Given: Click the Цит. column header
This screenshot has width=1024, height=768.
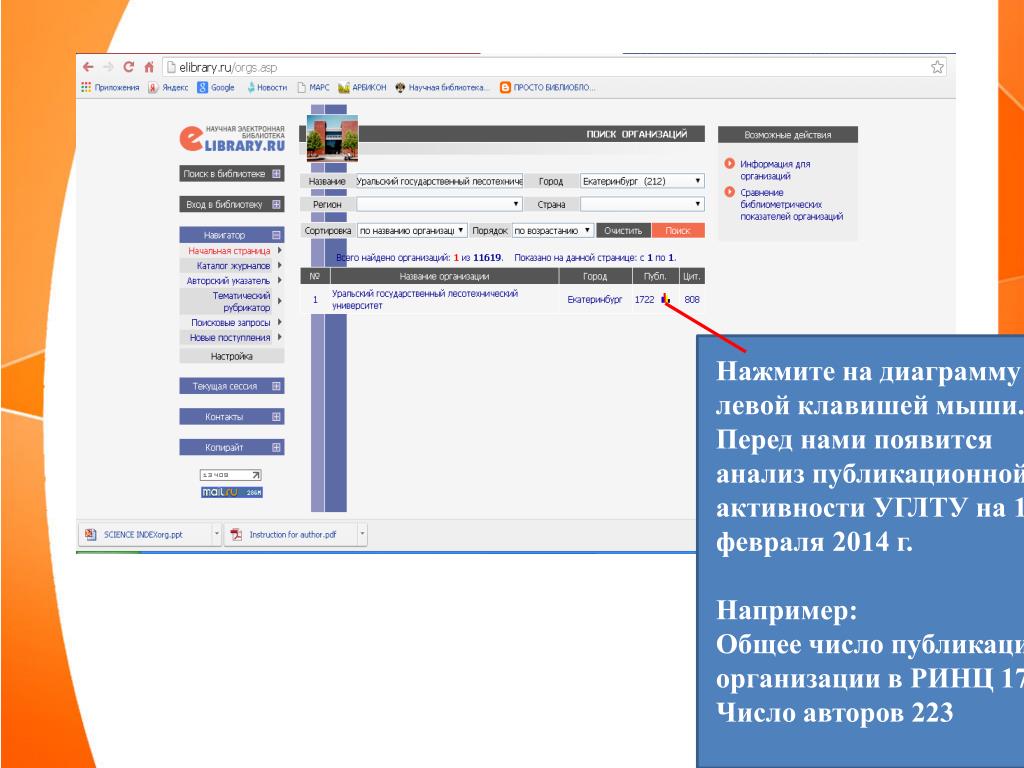Looking at the screenshot, I should [692, 276].
